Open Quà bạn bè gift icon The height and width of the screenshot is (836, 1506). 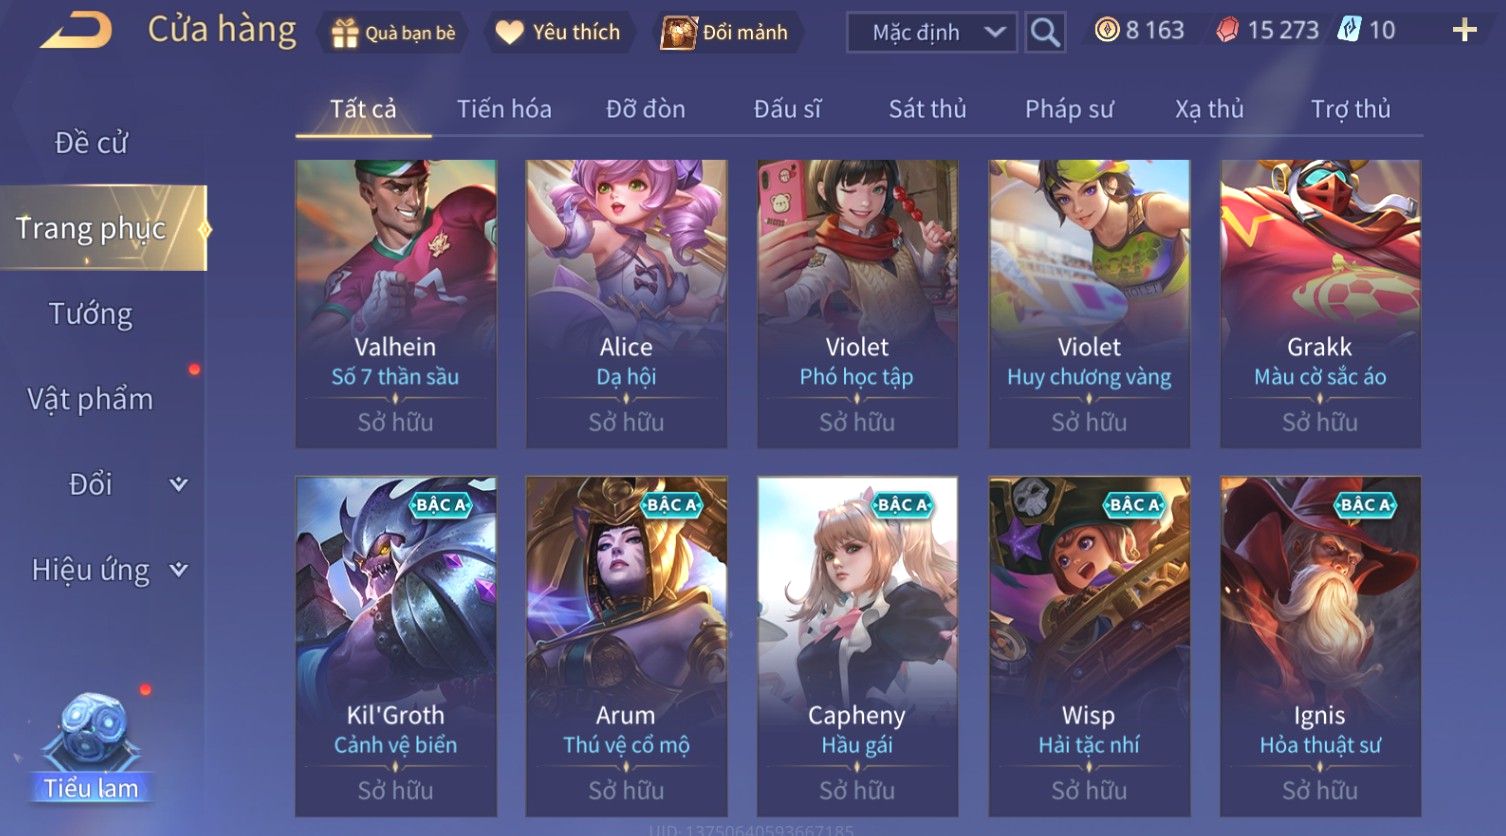pos(345,33)
